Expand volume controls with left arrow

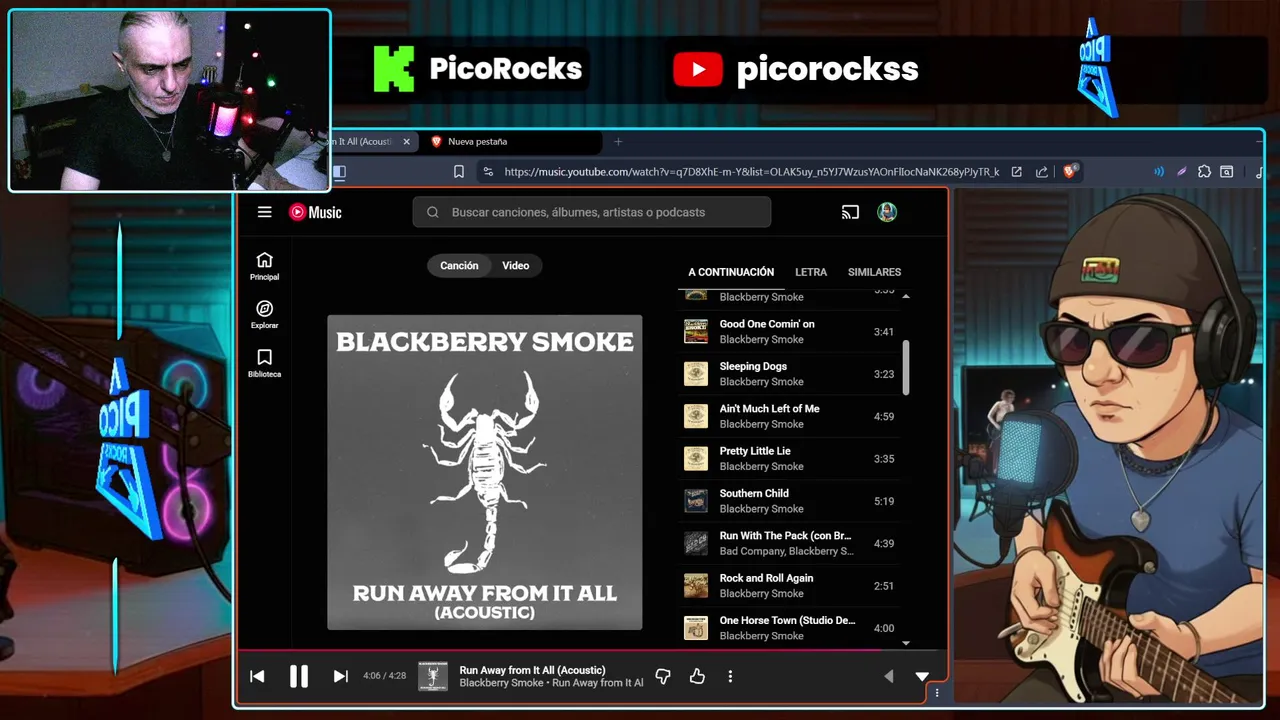pos(888,677)
